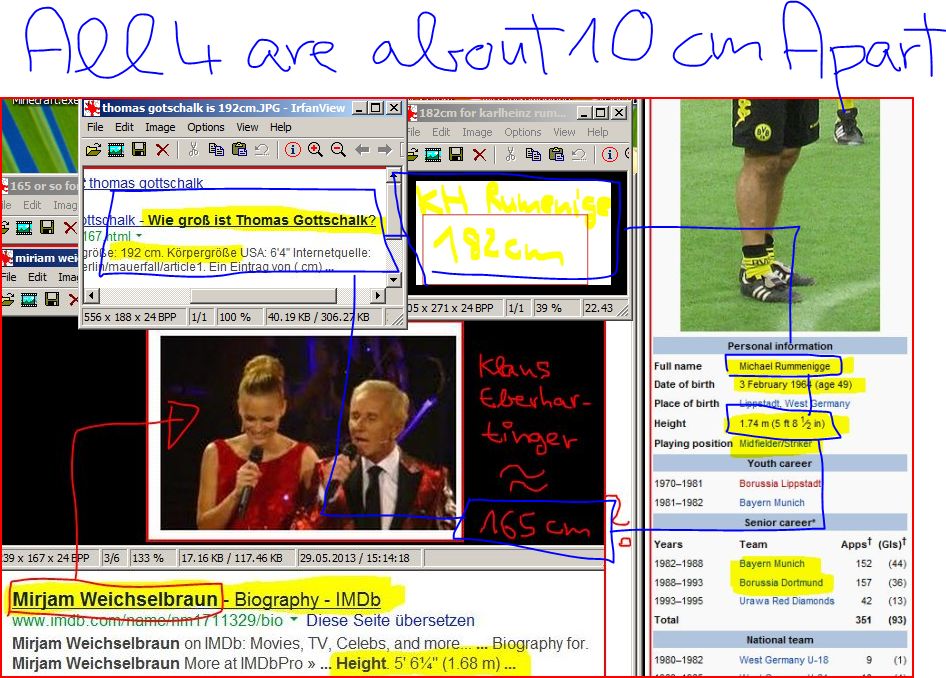Click footballer photo in Wikipedia infobox
946x678 pixels.
[x=779, y=215]
